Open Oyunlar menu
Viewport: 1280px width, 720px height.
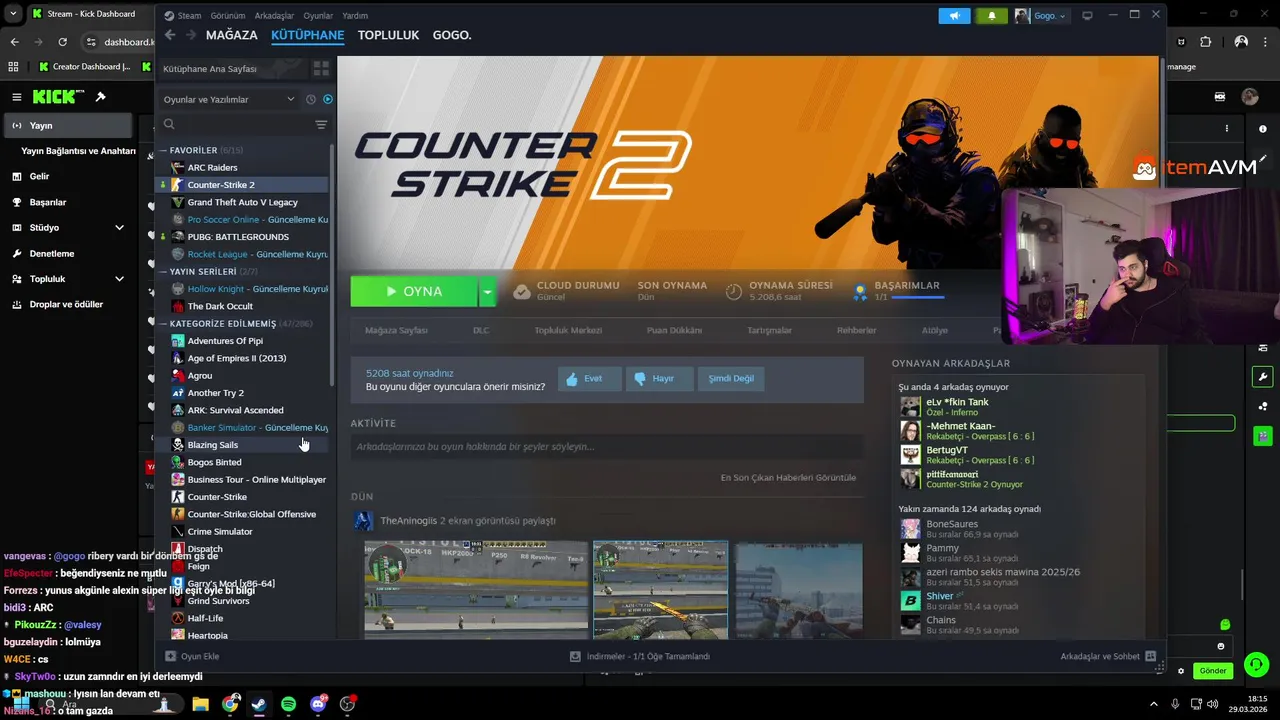pyautogui.click(x=318, y=16)
